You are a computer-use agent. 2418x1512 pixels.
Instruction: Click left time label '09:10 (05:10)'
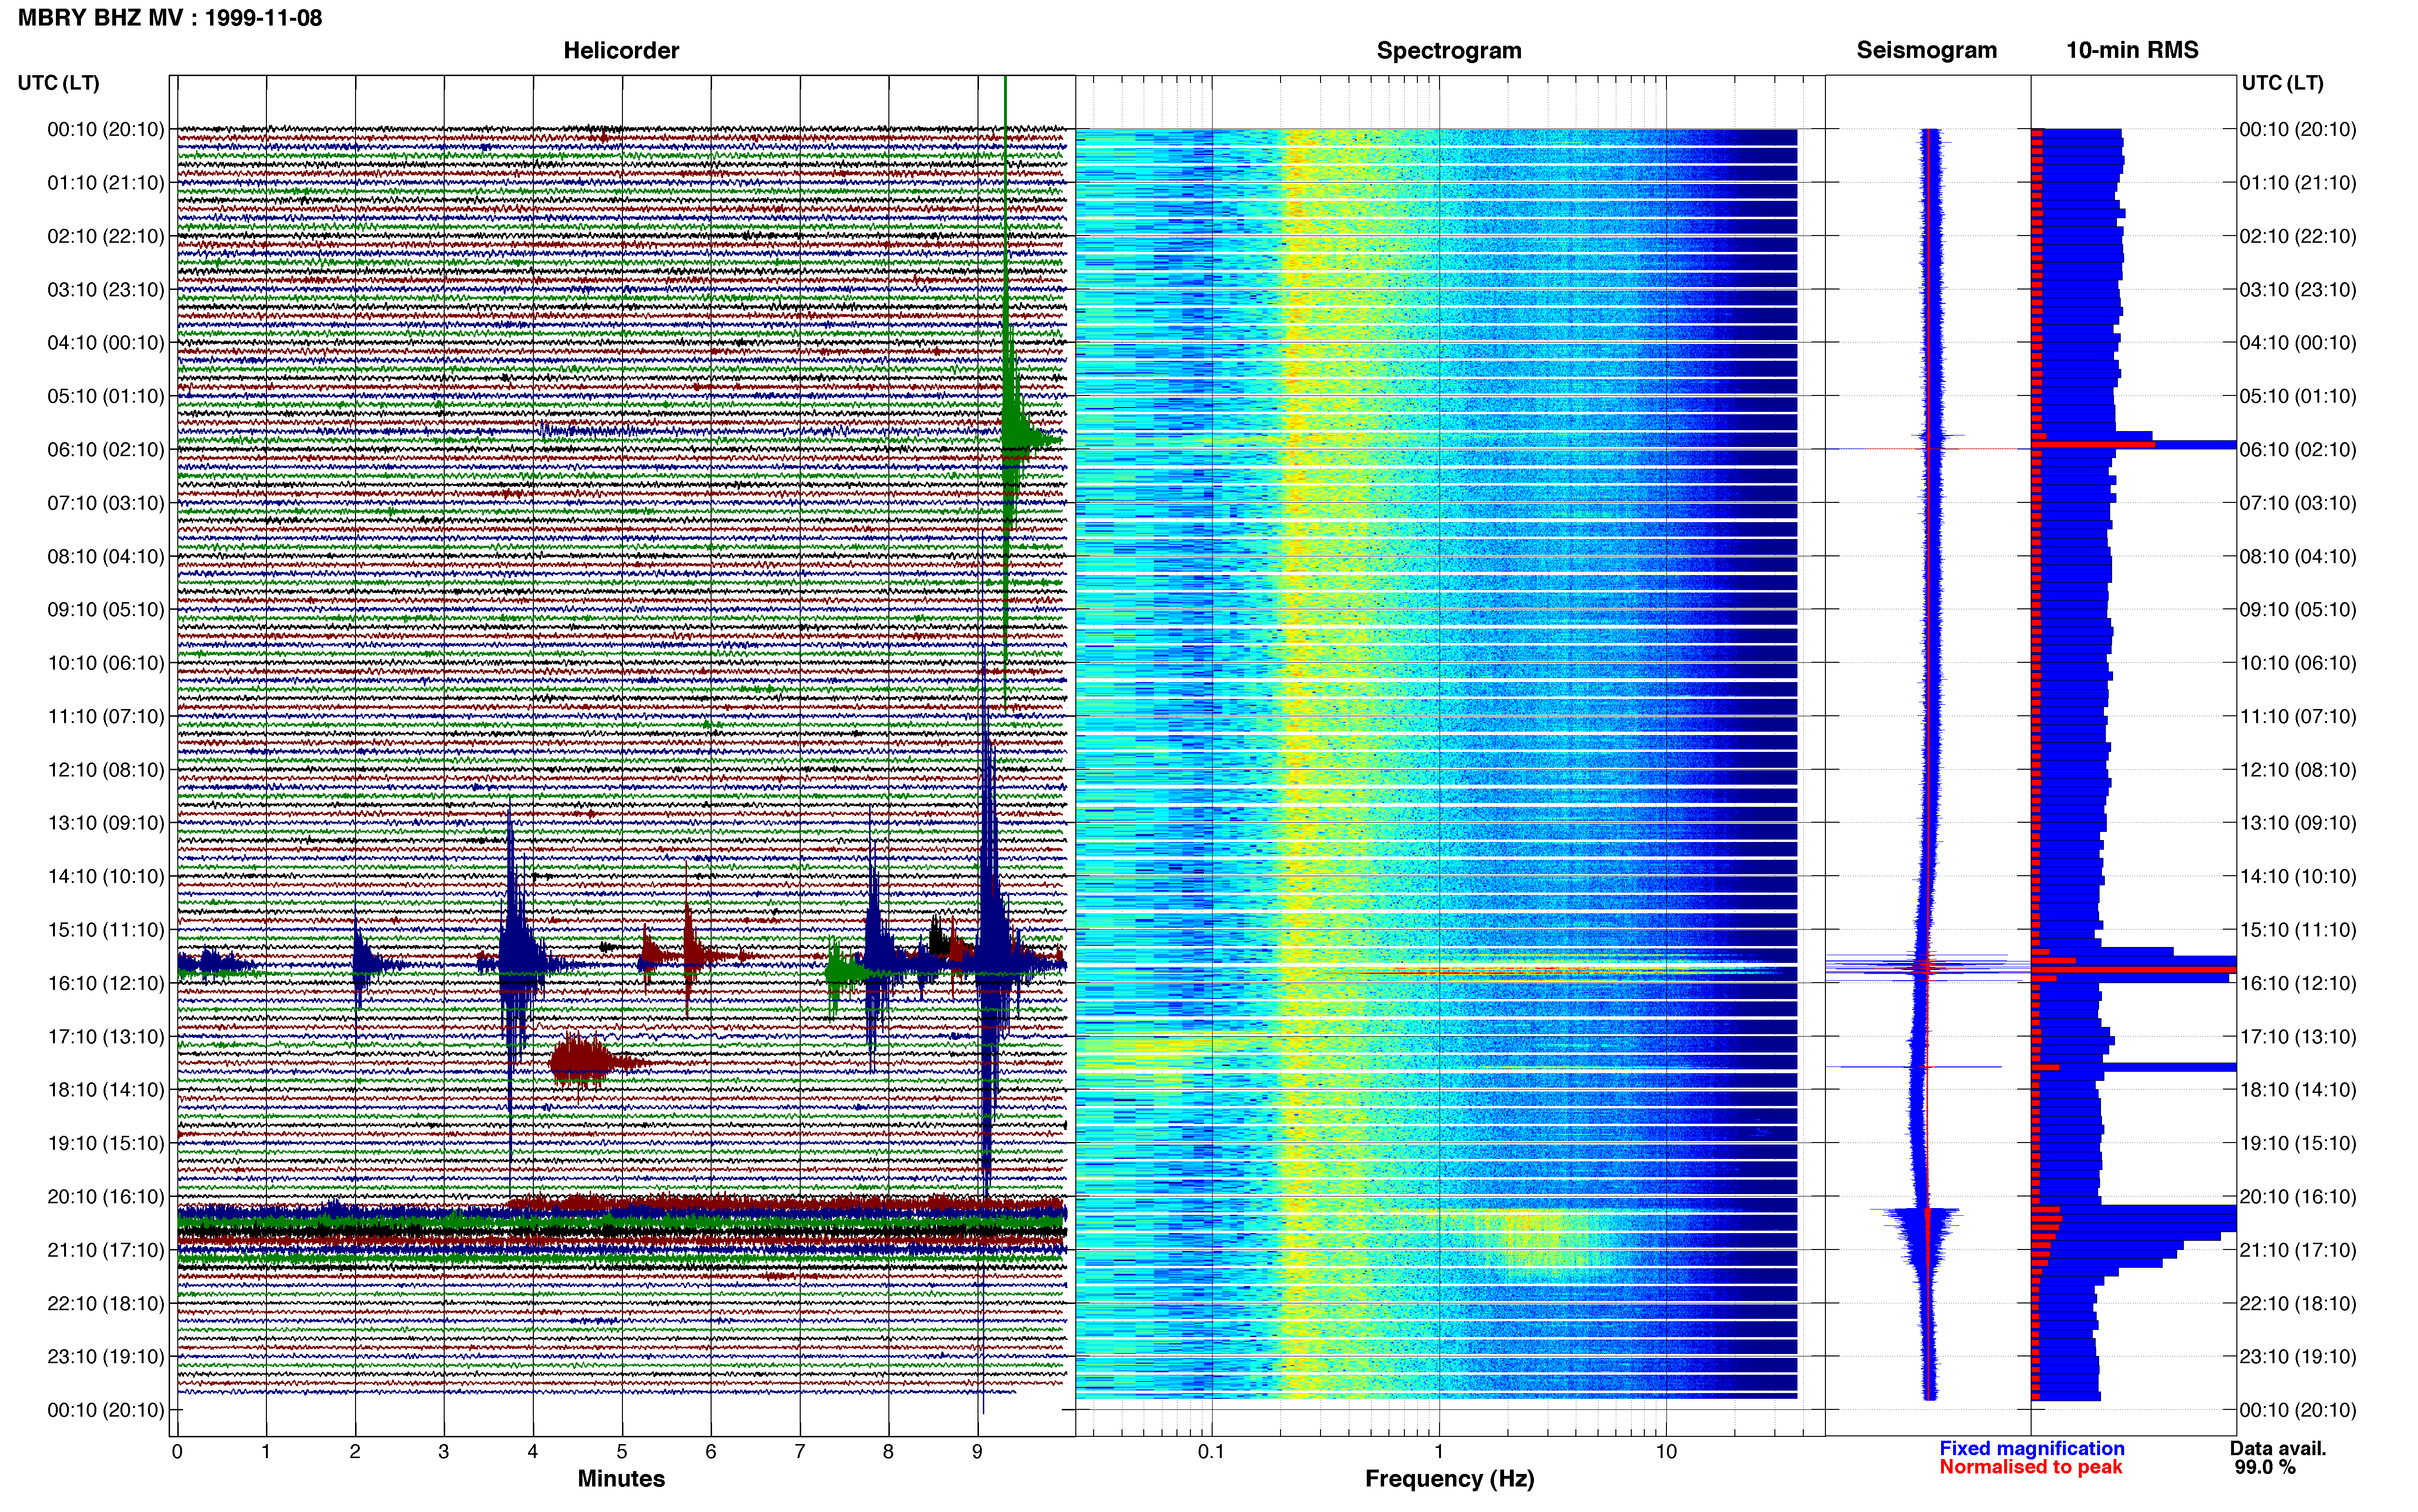[x=106, y=609]
